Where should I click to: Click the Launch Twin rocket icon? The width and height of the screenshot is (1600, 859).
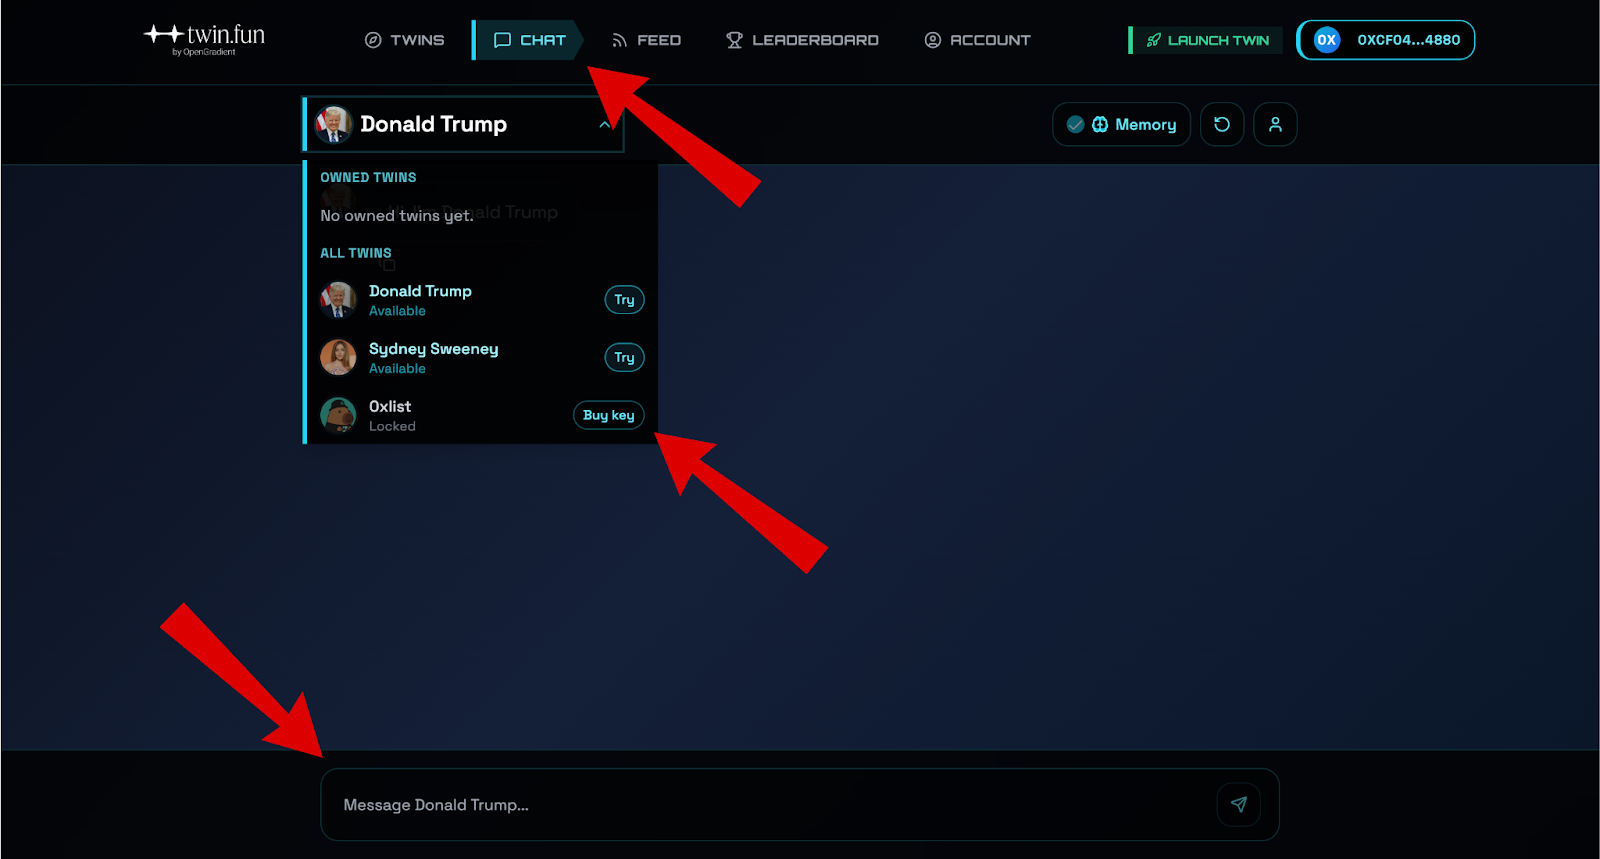(1154, 40)
